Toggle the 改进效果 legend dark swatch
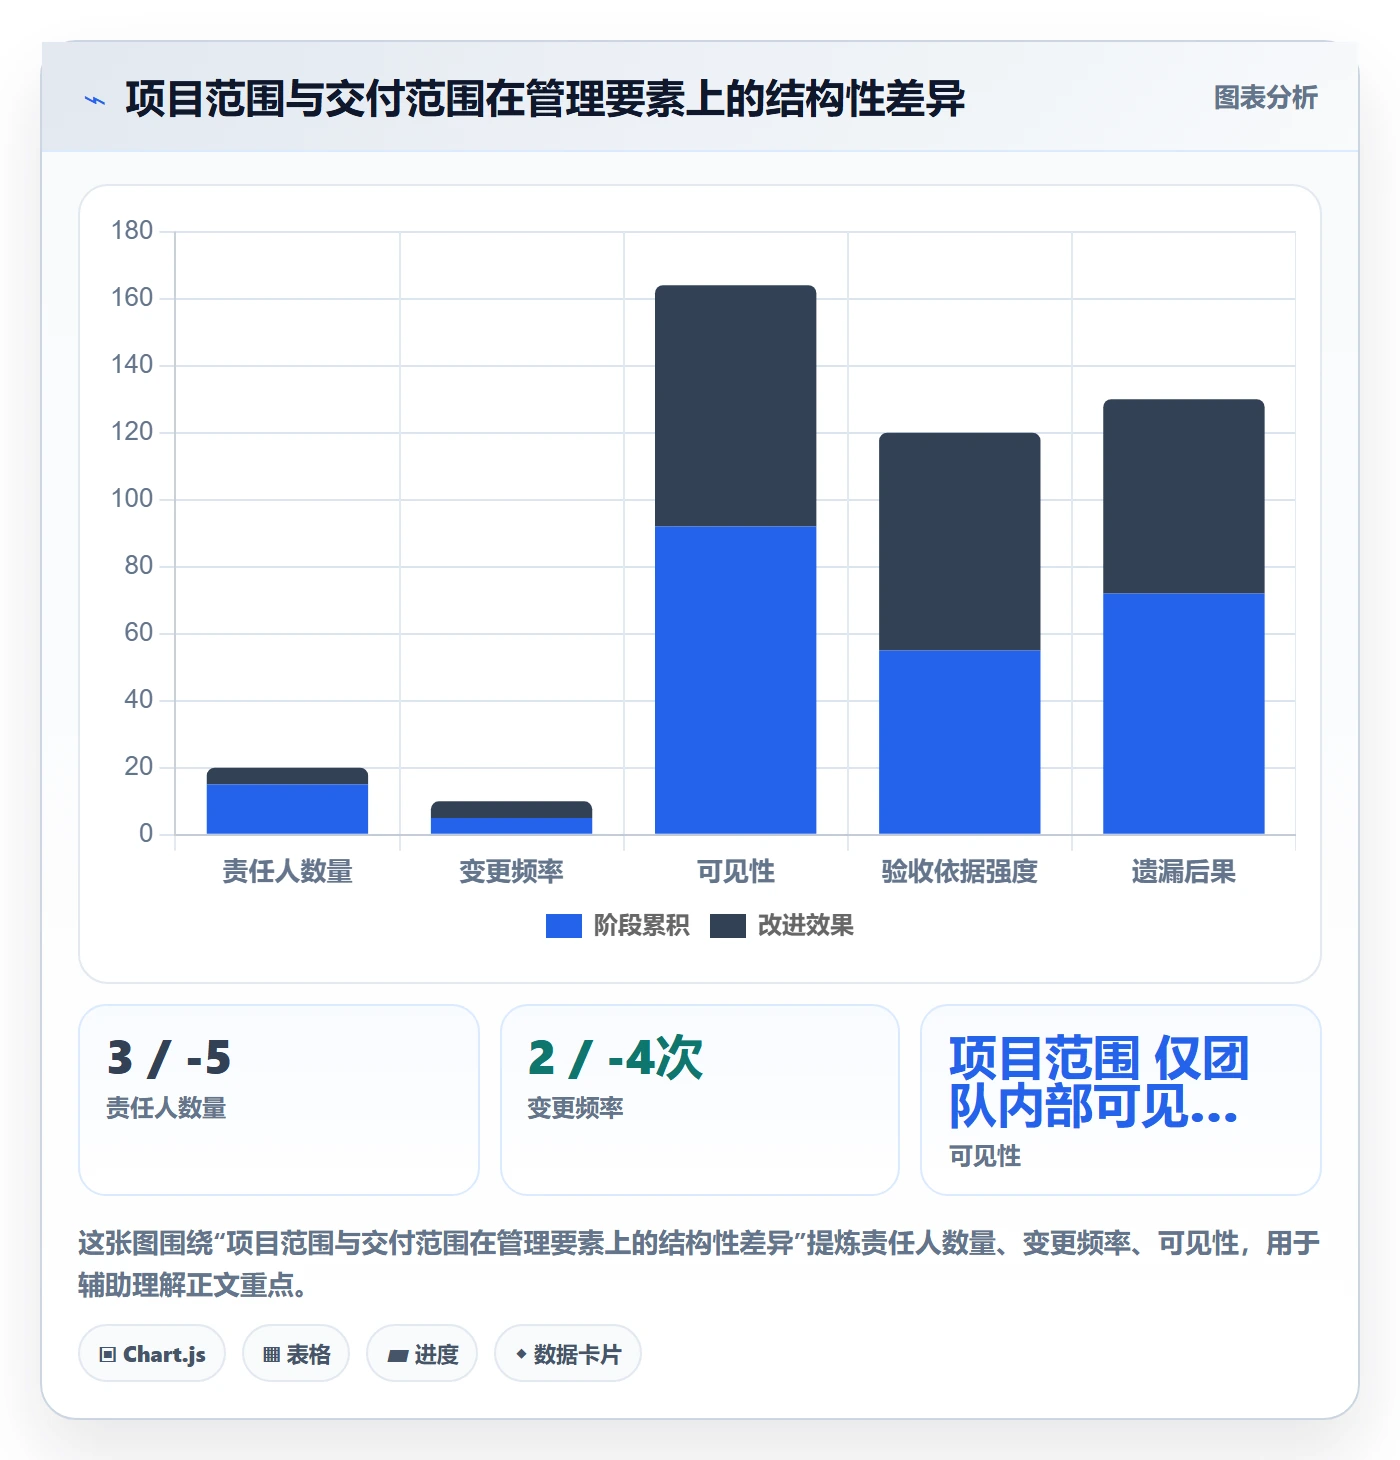This screenshot has width=1400, height=1460. (727, 926)
